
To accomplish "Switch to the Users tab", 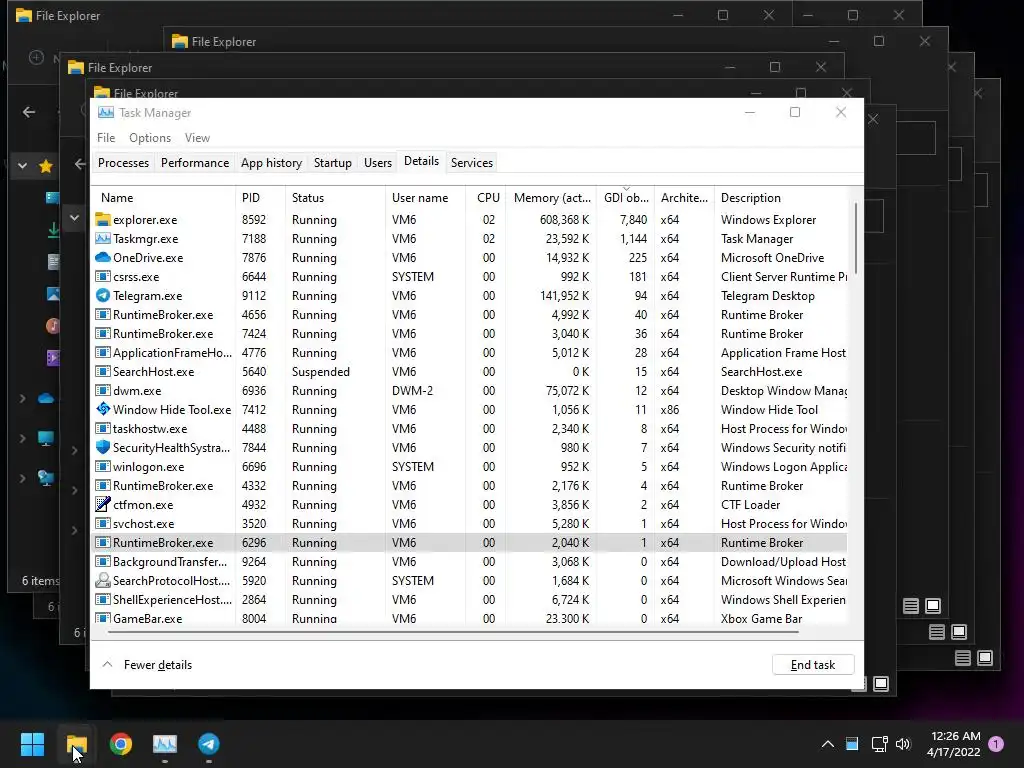I will [377, 163].
